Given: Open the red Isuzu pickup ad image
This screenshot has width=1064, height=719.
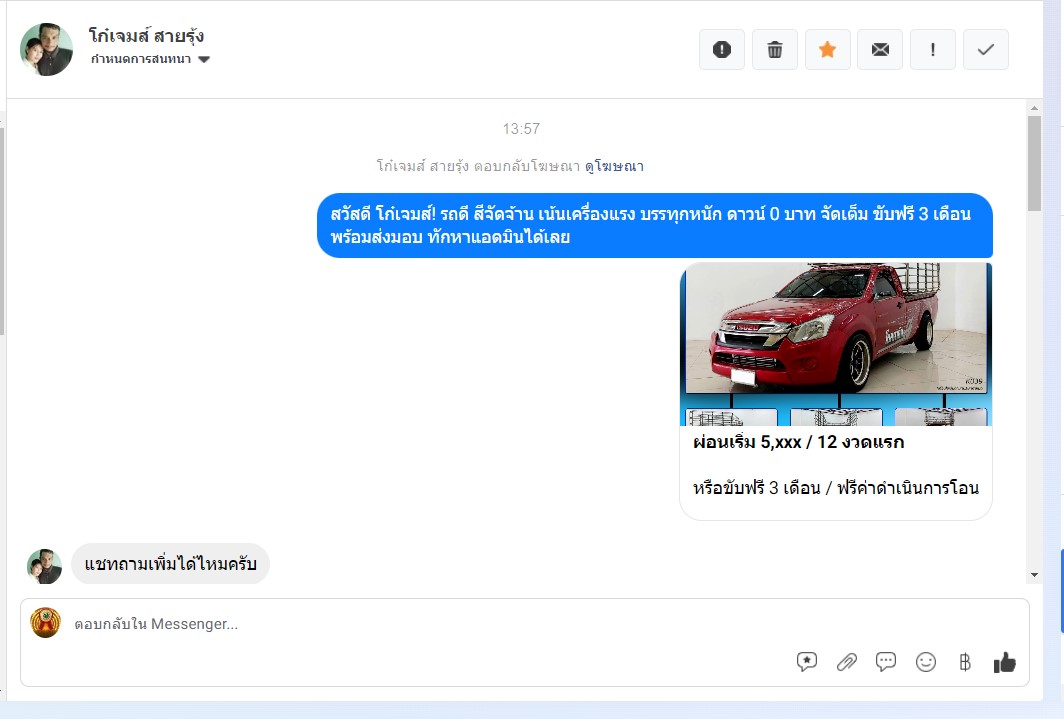Looking at the screenshot, I should click(836, 344).
